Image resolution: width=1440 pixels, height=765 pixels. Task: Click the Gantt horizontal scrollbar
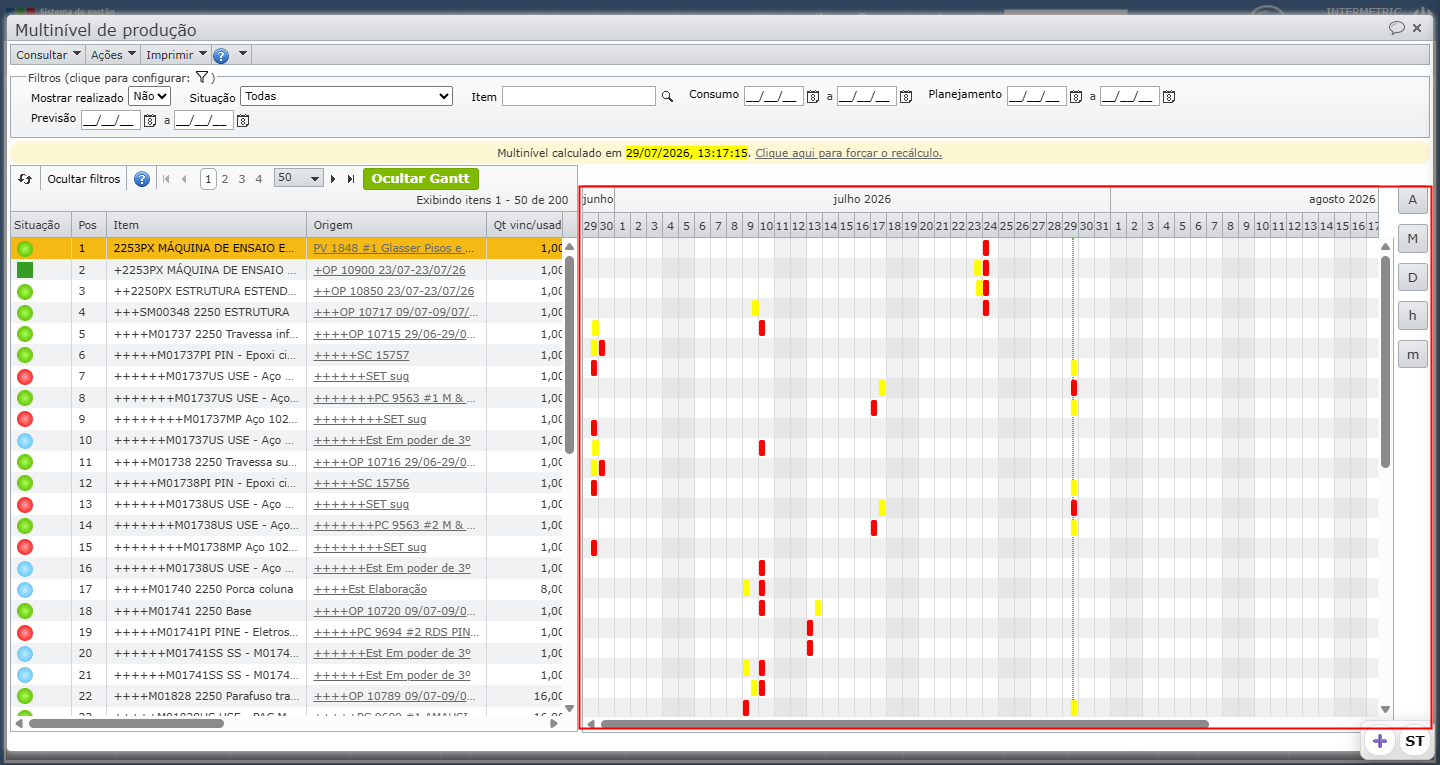[x=905, y=724]
